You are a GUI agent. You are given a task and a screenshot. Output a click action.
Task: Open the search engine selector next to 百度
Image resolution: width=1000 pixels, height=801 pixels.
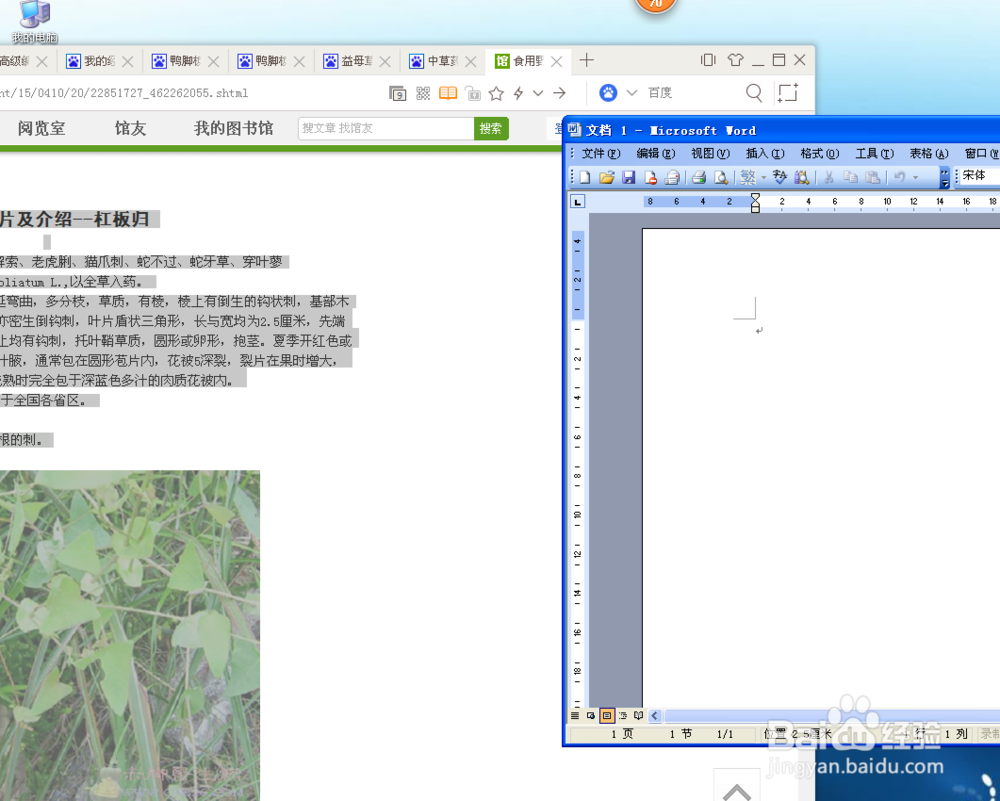tap(631, 92)
